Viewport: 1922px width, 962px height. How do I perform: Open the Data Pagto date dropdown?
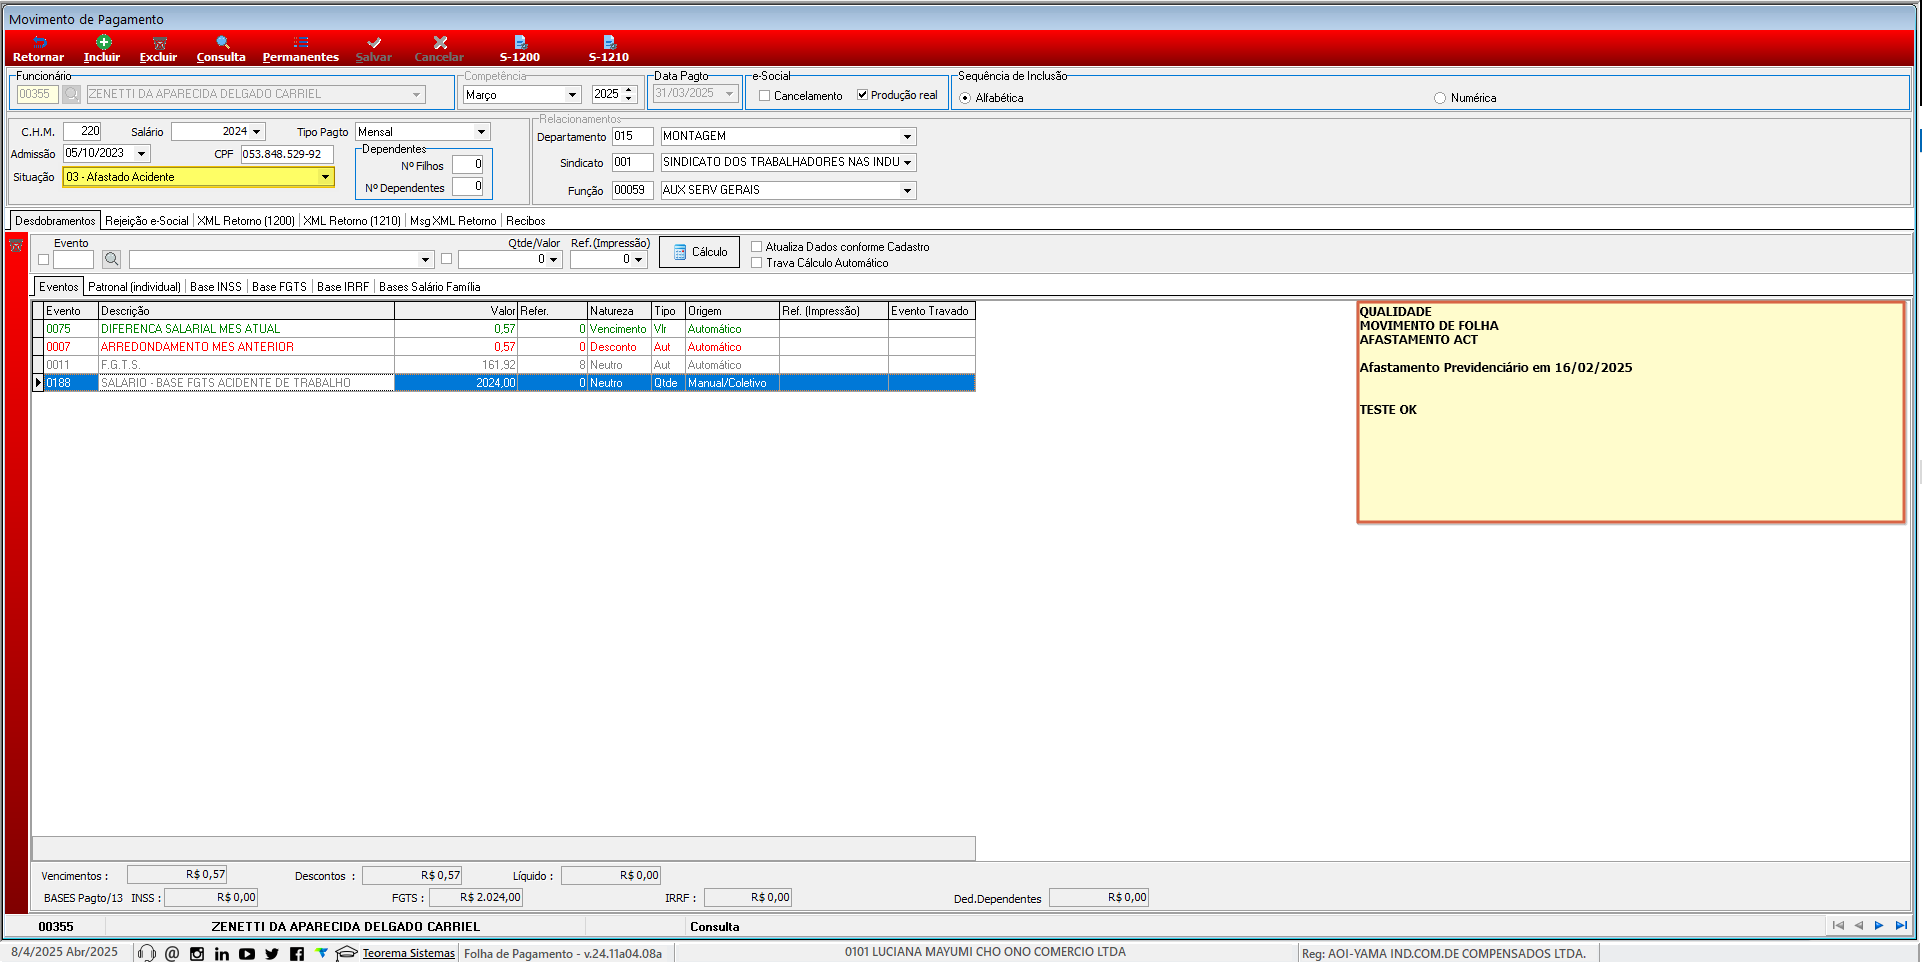pos(730,93)
